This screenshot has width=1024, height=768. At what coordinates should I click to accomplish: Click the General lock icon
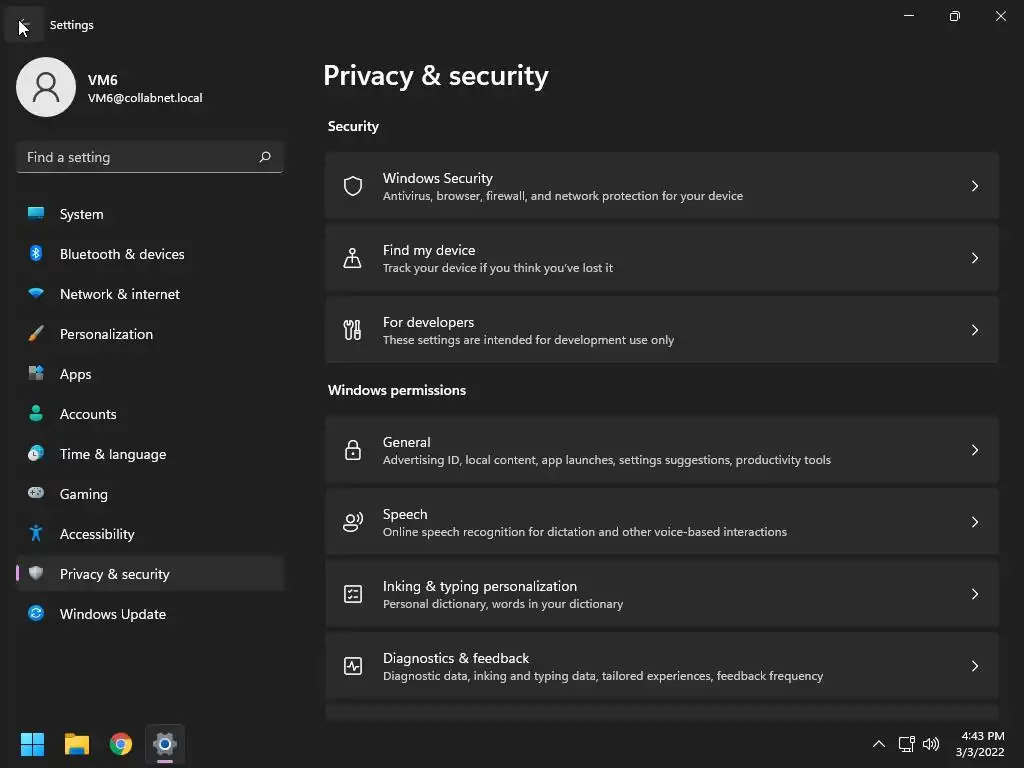(x=353, y=450)
